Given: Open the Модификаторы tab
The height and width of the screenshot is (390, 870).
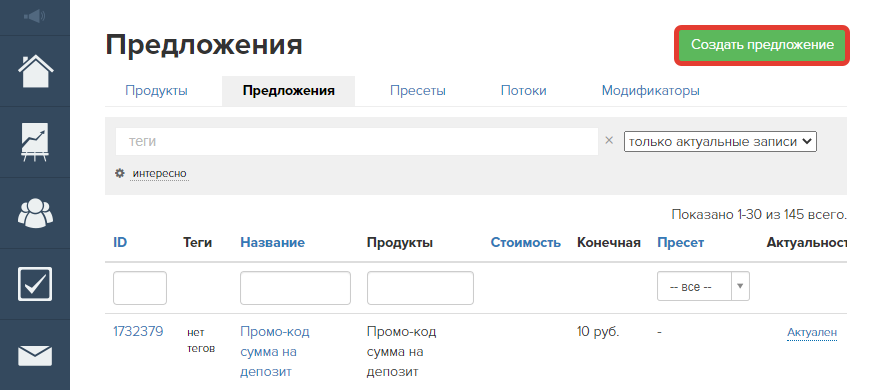Looking at the screenshot, I should (x=650, y=90).
